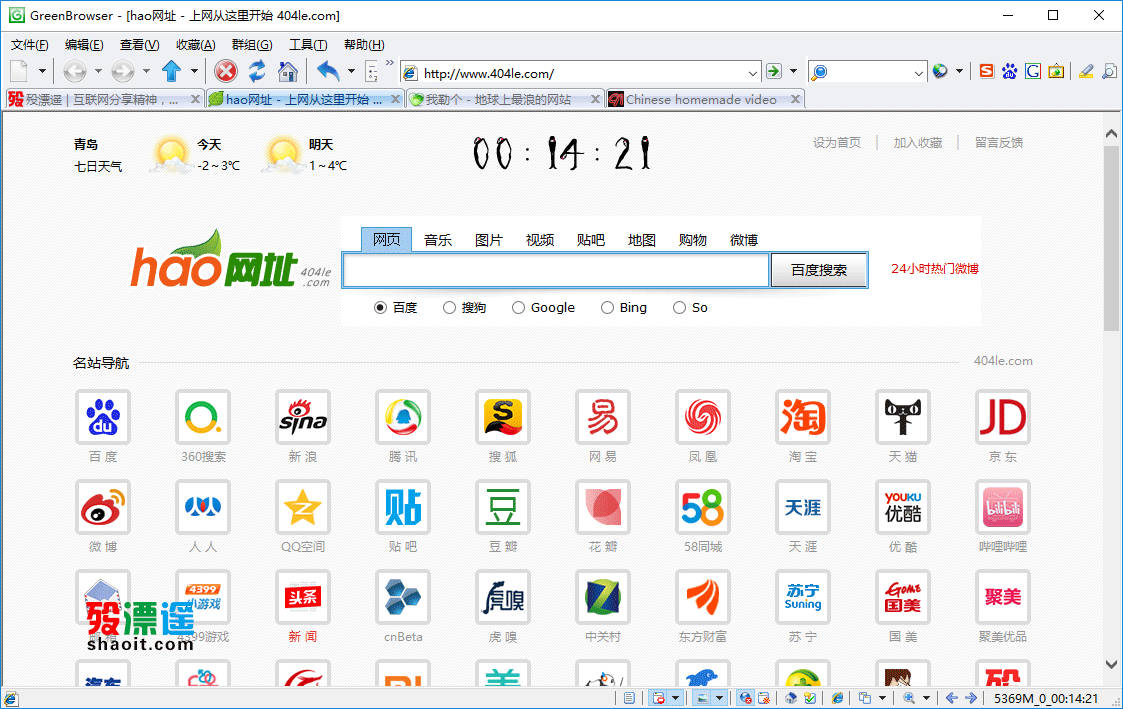Image resolution: width=1123 pixels, height=709 pixels.
Task: Open the 豆瓣 site icon
Action: tap(503, 507)
